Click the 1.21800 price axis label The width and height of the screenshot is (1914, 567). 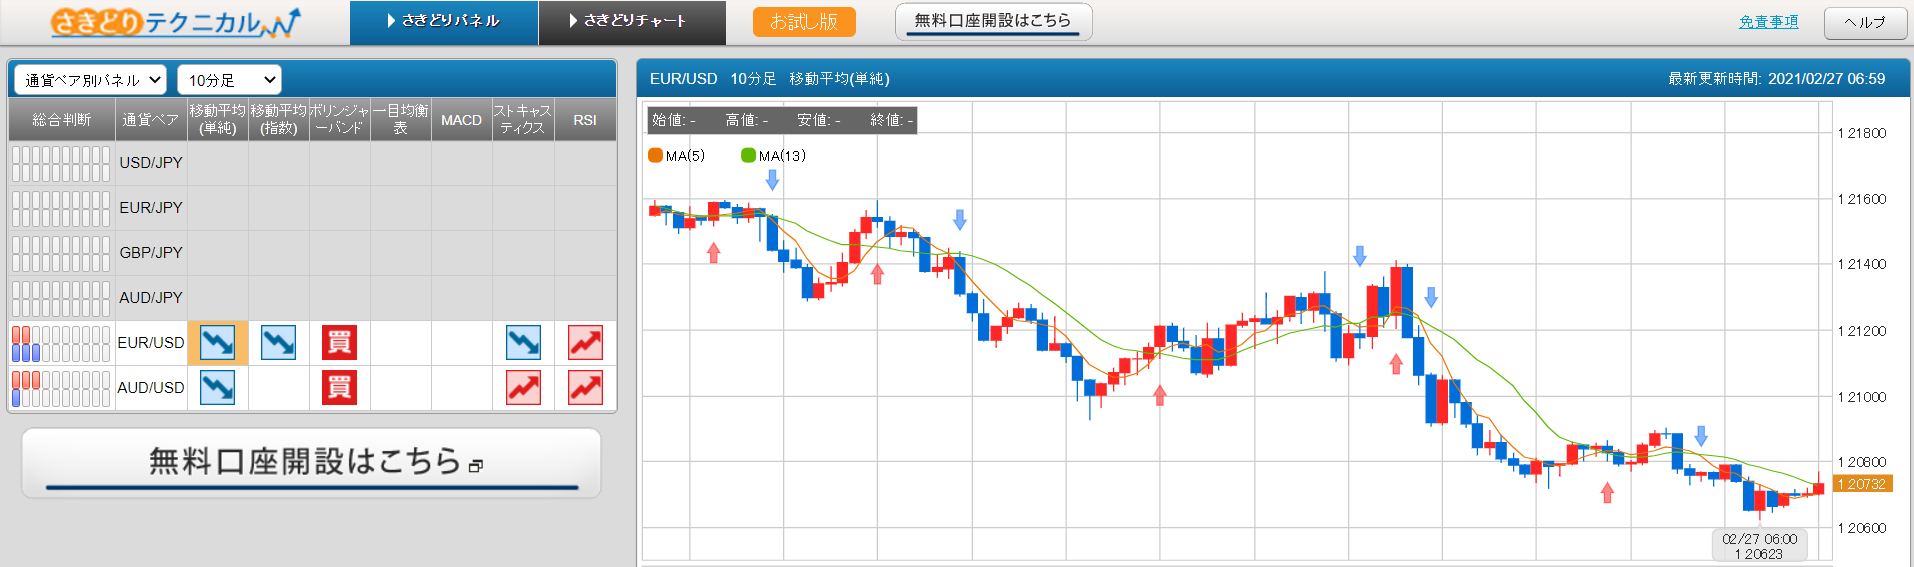(1861, 133)
